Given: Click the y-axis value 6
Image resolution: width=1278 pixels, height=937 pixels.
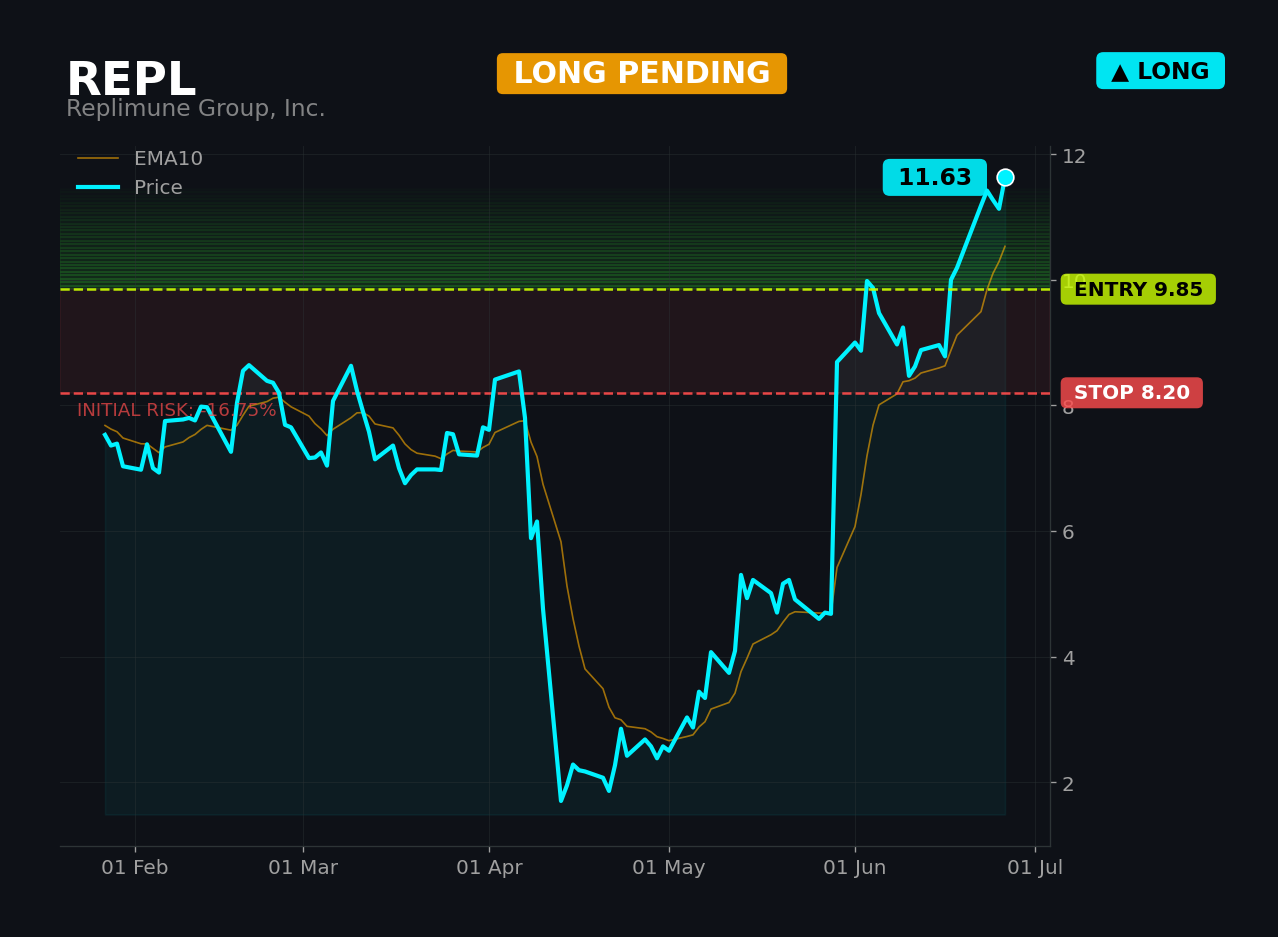Looking at the screenshot, I should tap(1068, 532).
